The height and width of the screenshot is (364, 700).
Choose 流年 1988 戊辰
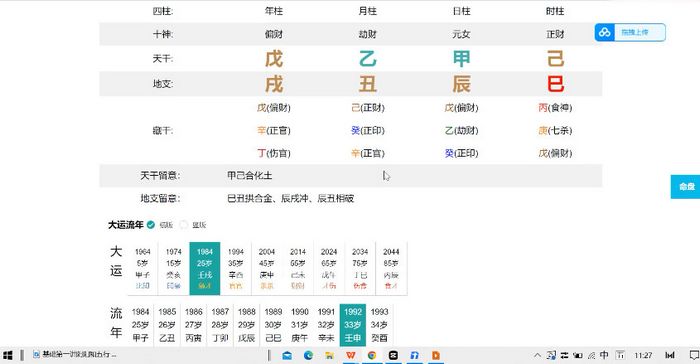(x=246, y=325)
